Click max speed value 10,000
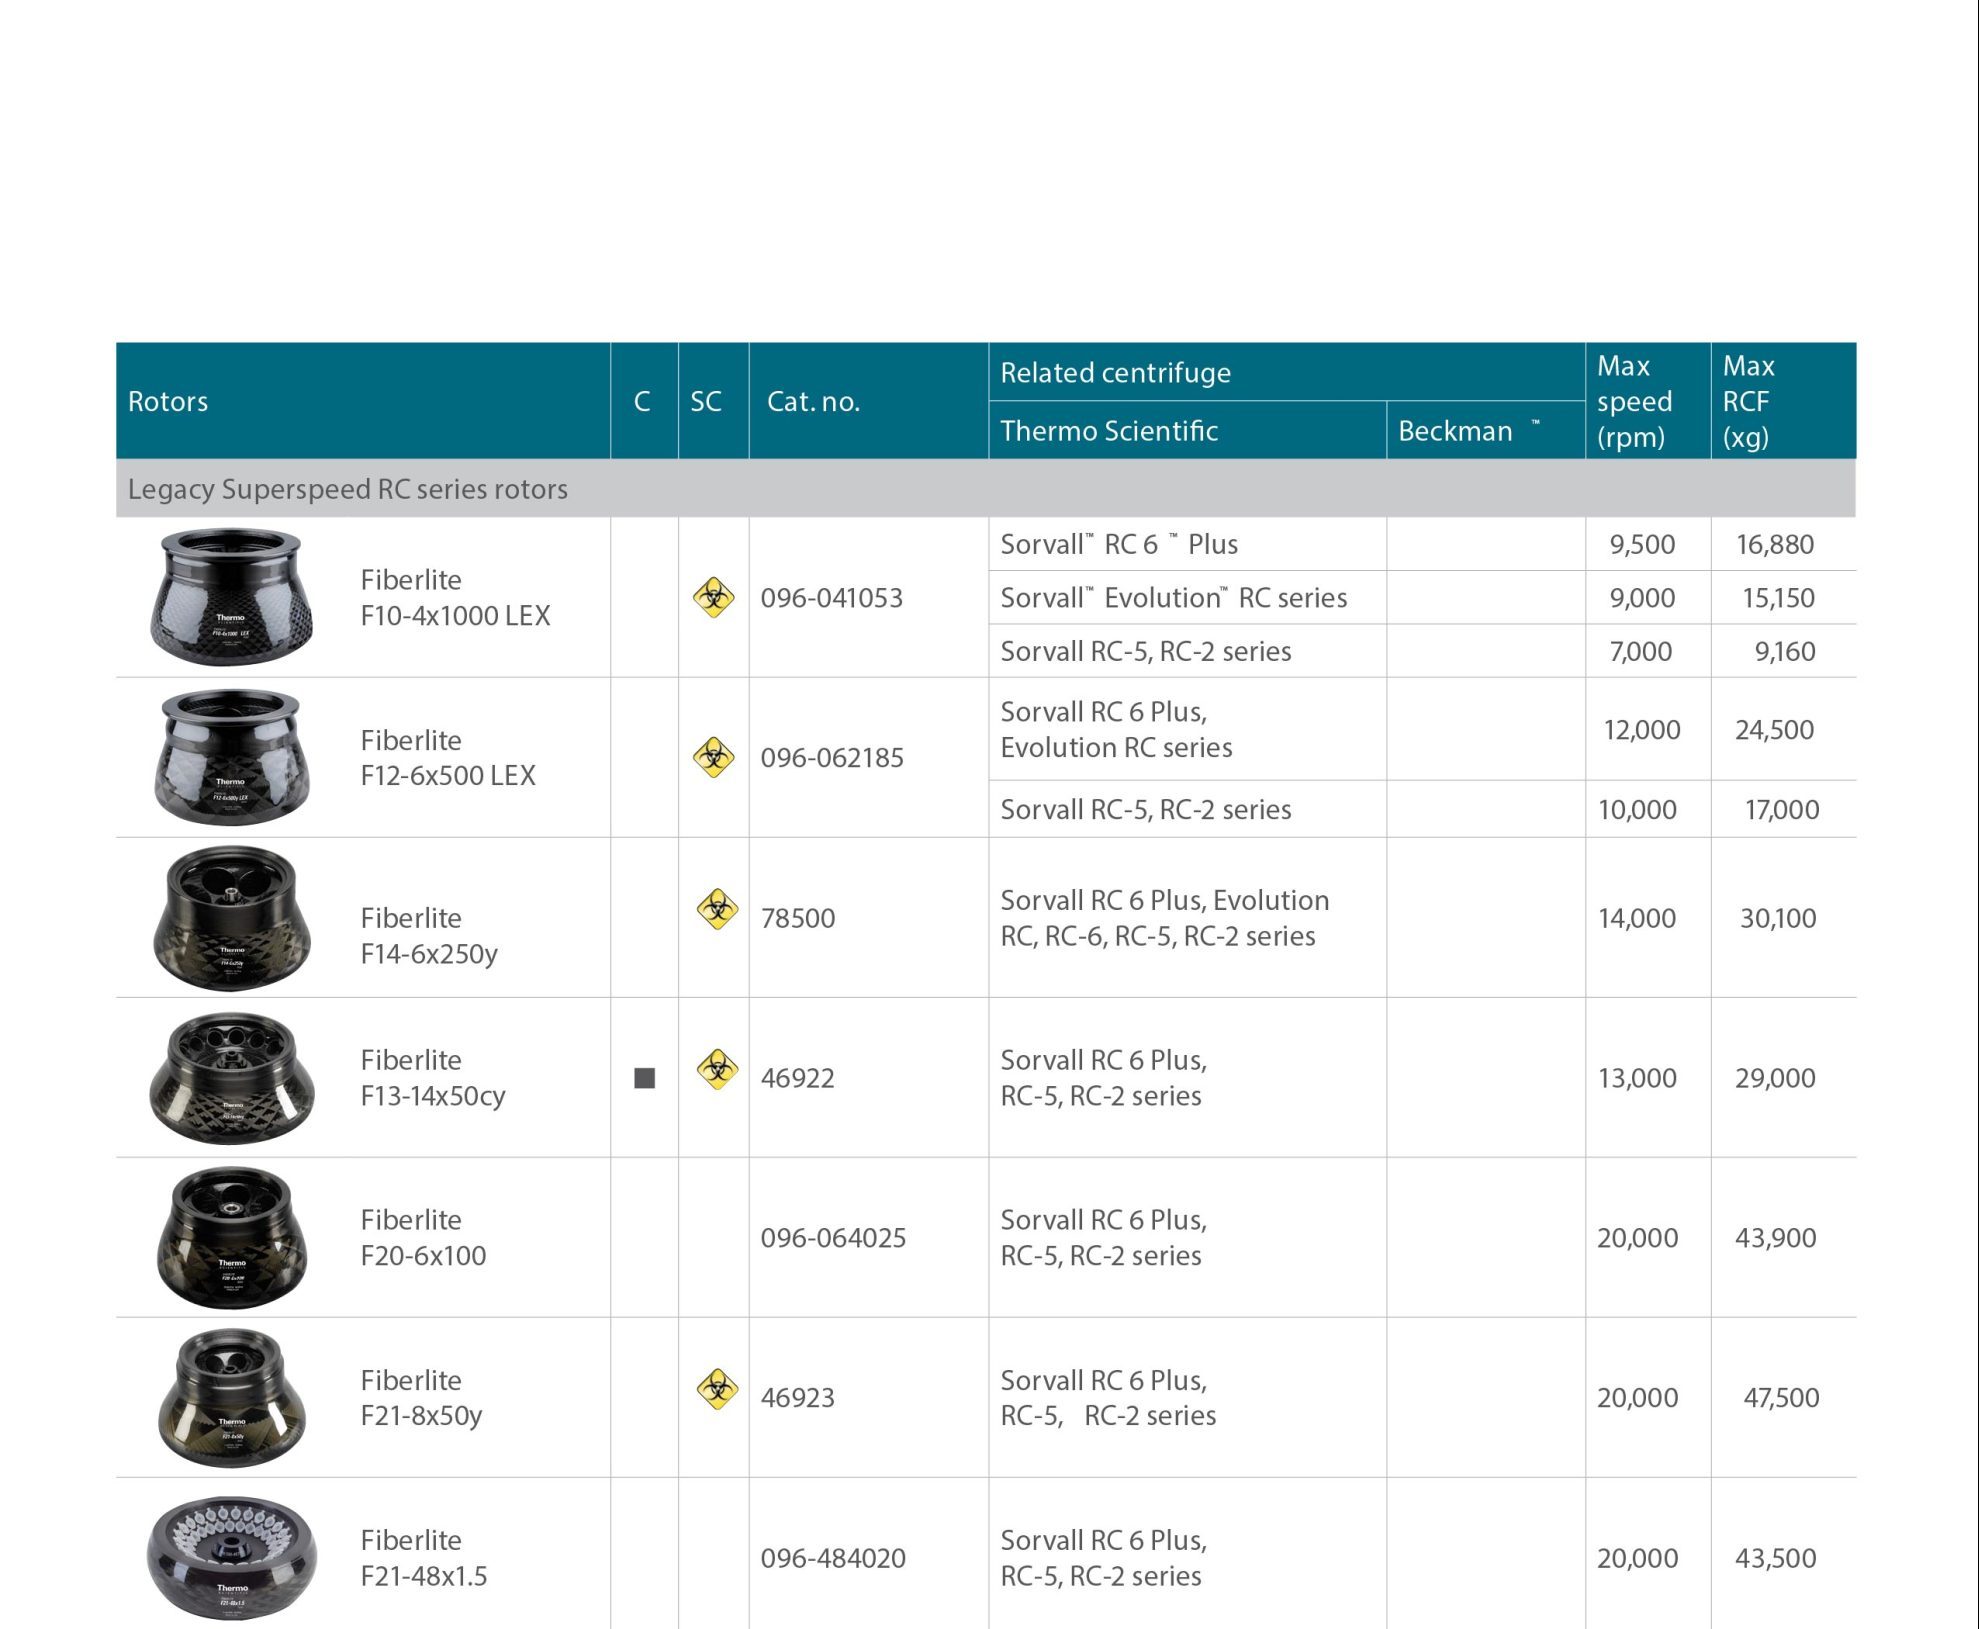The width and height of the screenshot is (1979, 1629). (x=1637, y=809)
